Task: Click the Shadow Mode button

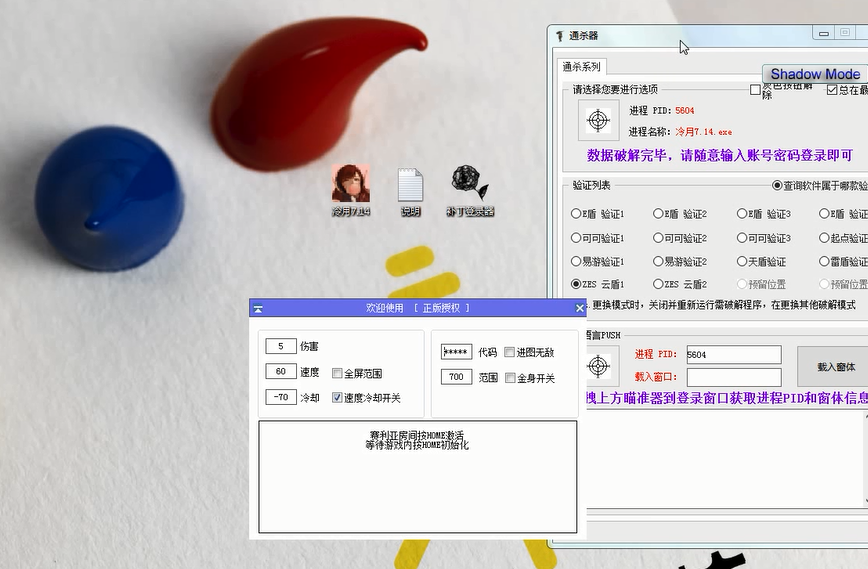Action: click(x=815, y=74)
